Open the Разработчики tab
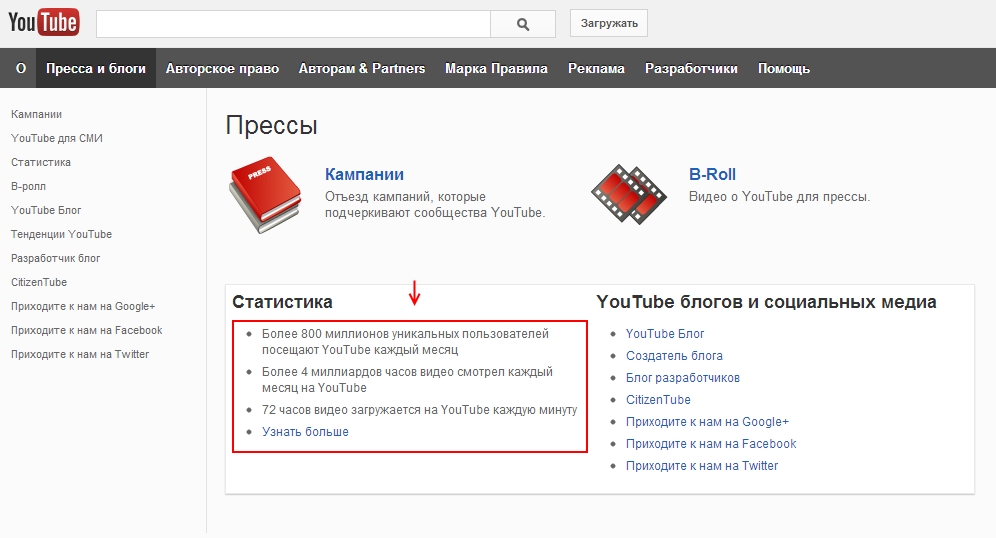The height and width of the screenshot is (538, 996). (x=691, y=68)
